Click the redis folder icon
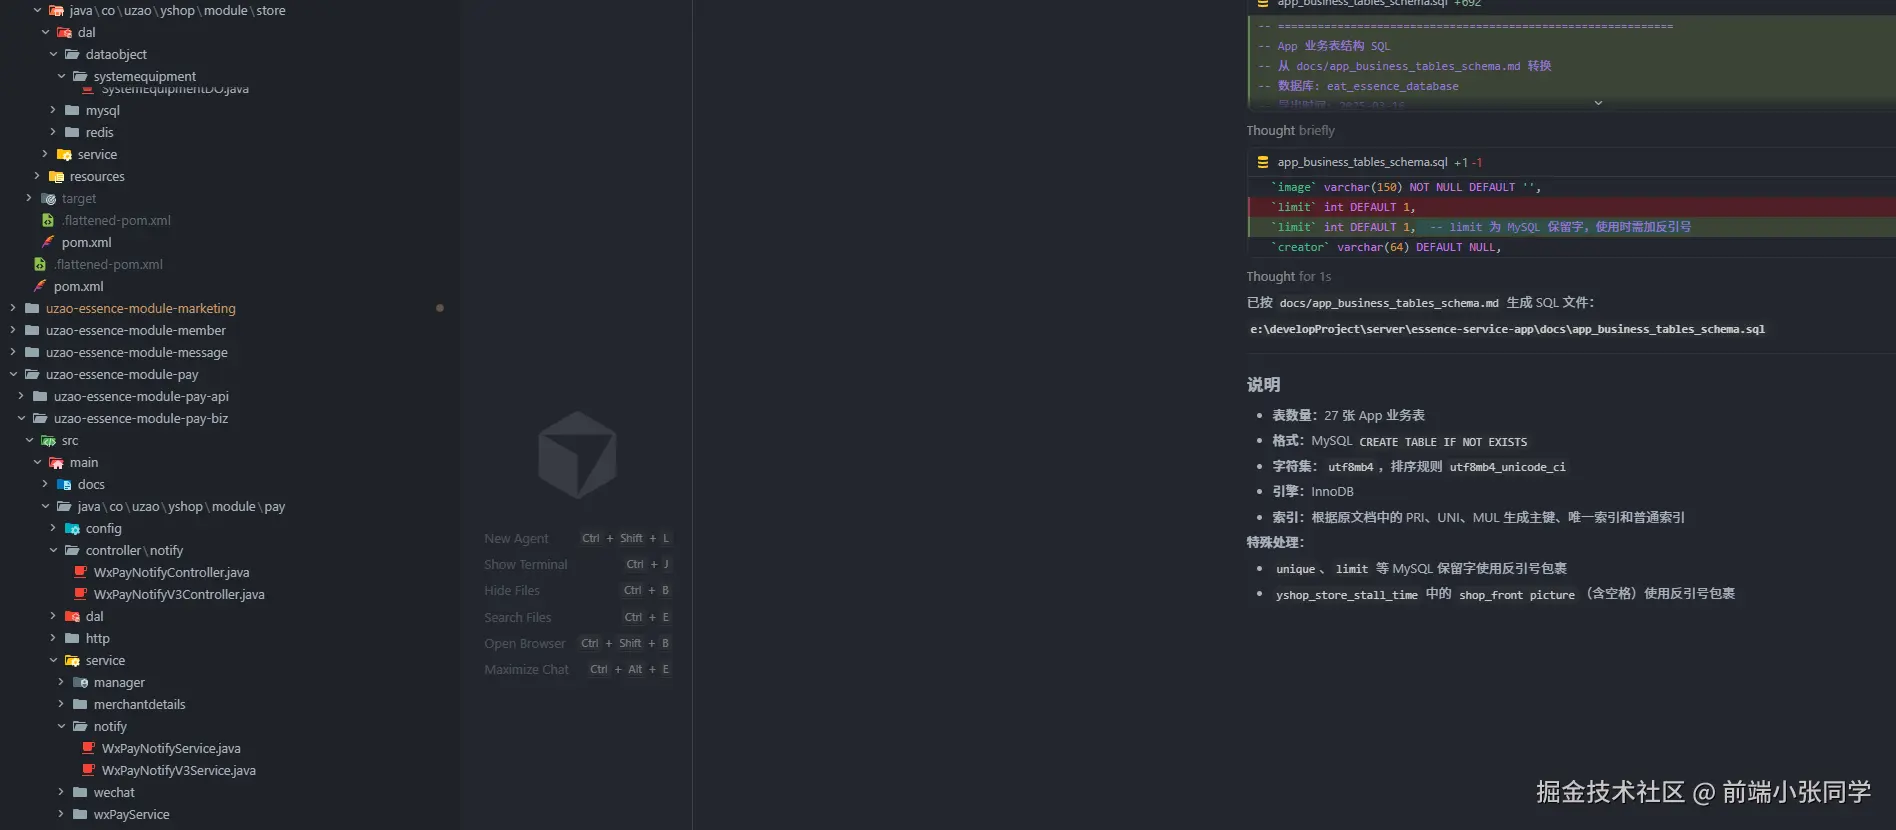Viewport: 1896px width, 830px height. coord(72,132)
